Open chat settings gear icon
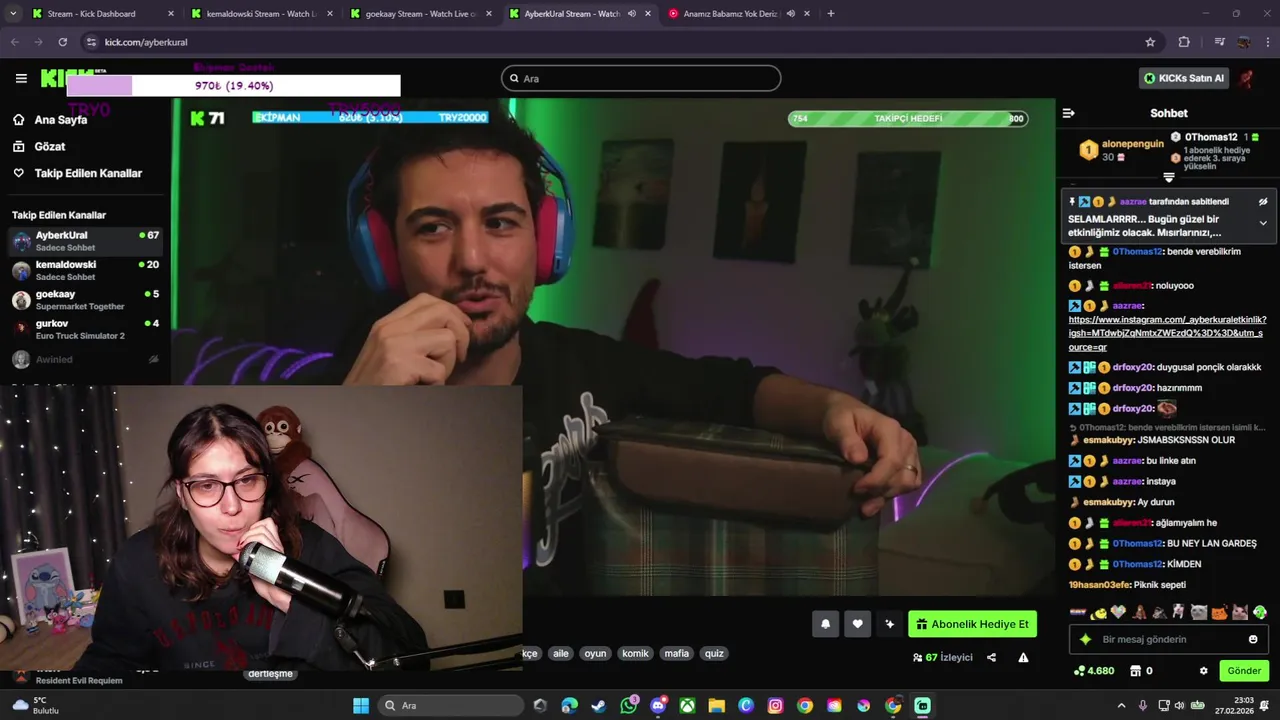 tap(1204, 671)
